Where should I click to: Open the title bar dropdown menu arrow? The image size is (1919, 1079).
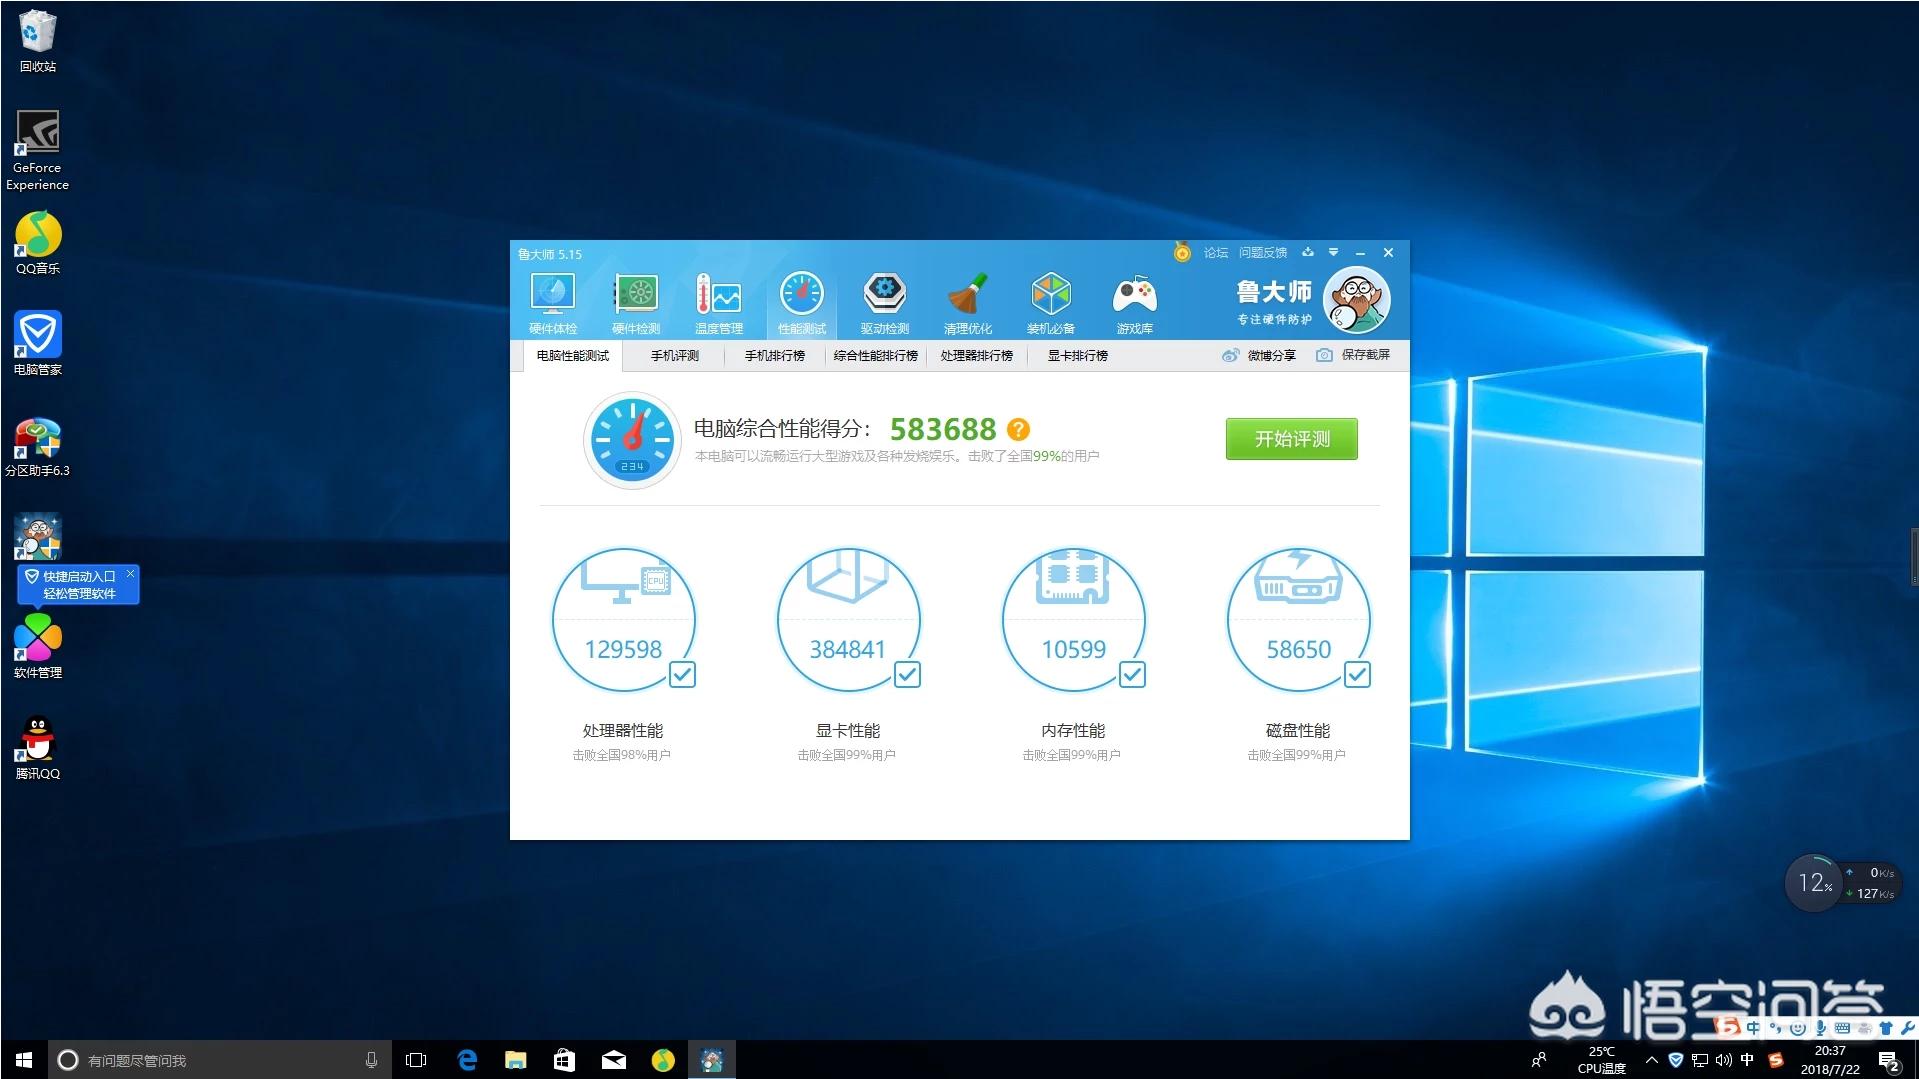coord(1333,252)
